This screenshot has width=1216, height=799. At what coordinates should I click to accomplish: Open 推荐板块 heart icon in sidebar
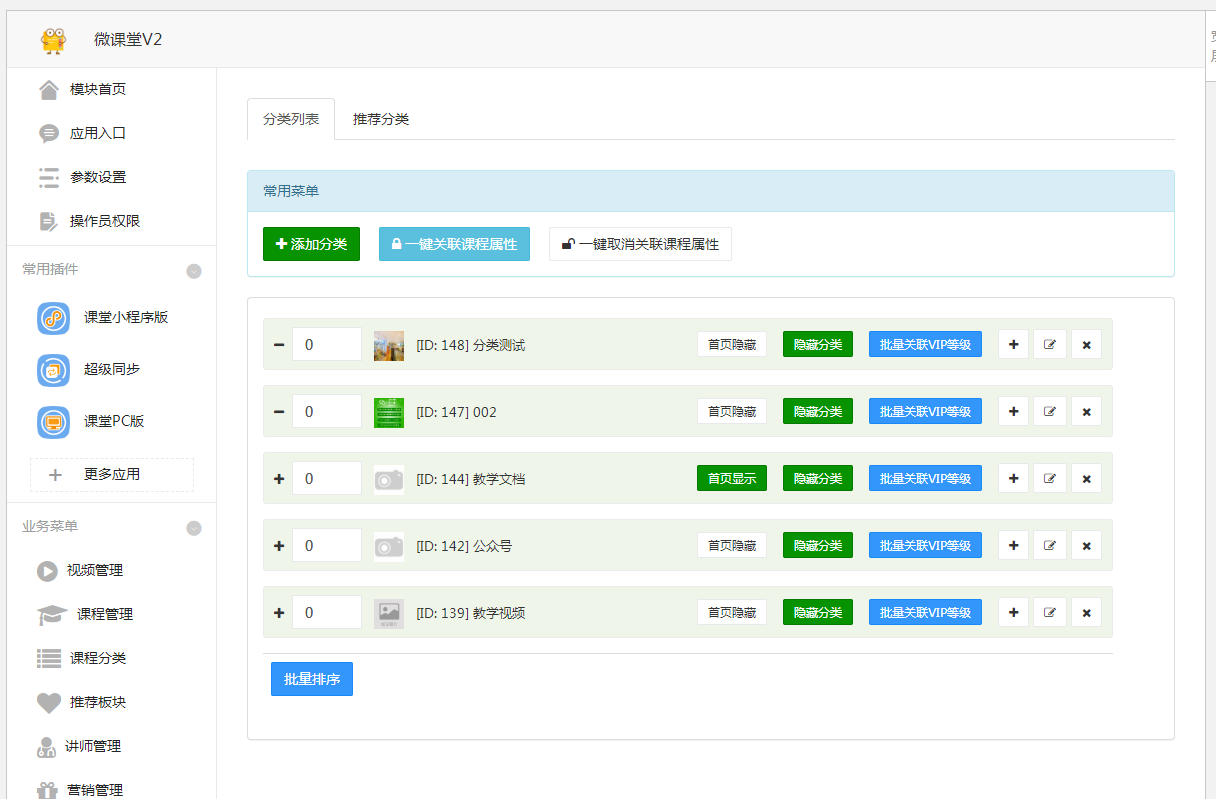point(97,703)
